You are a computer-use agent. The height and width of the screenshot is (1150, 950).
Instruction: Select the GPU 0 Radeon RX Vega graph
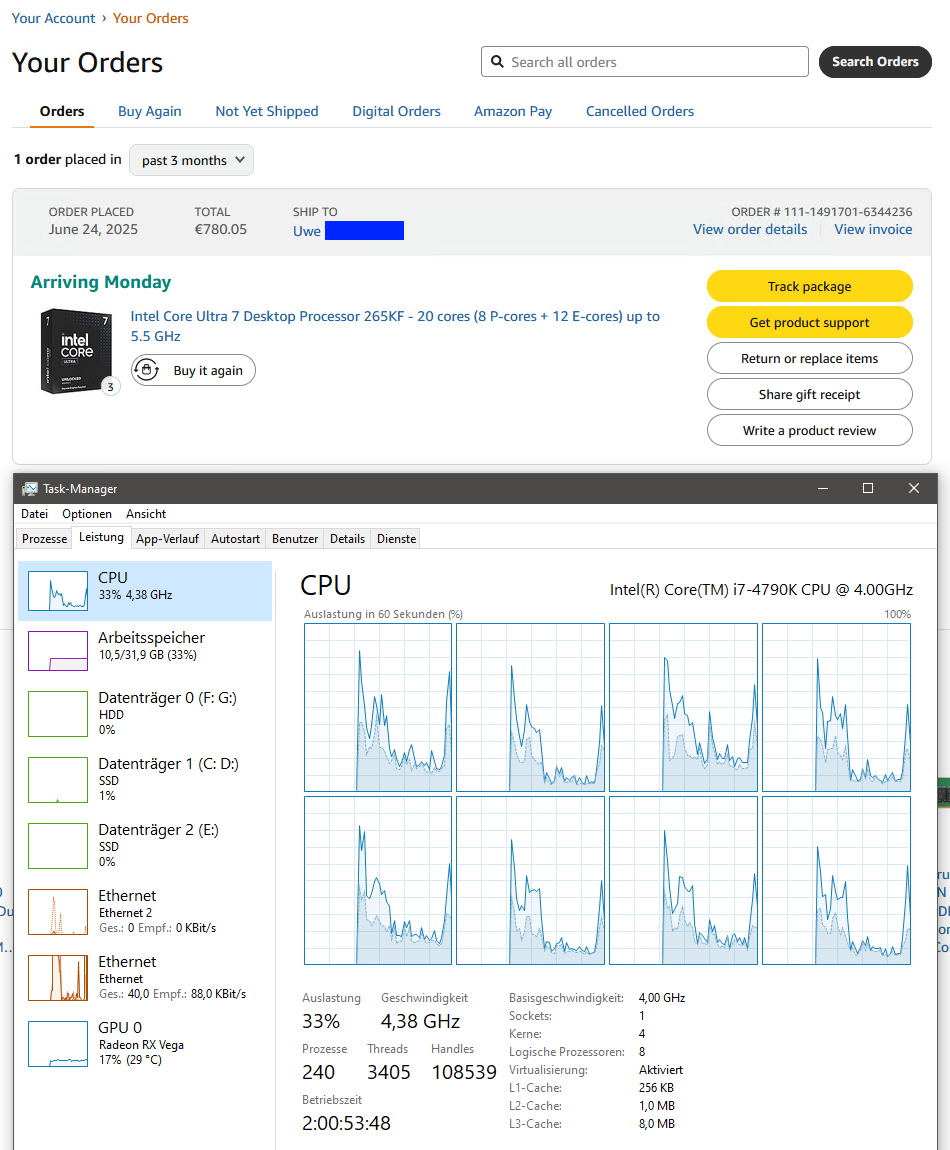(58, 1044)
